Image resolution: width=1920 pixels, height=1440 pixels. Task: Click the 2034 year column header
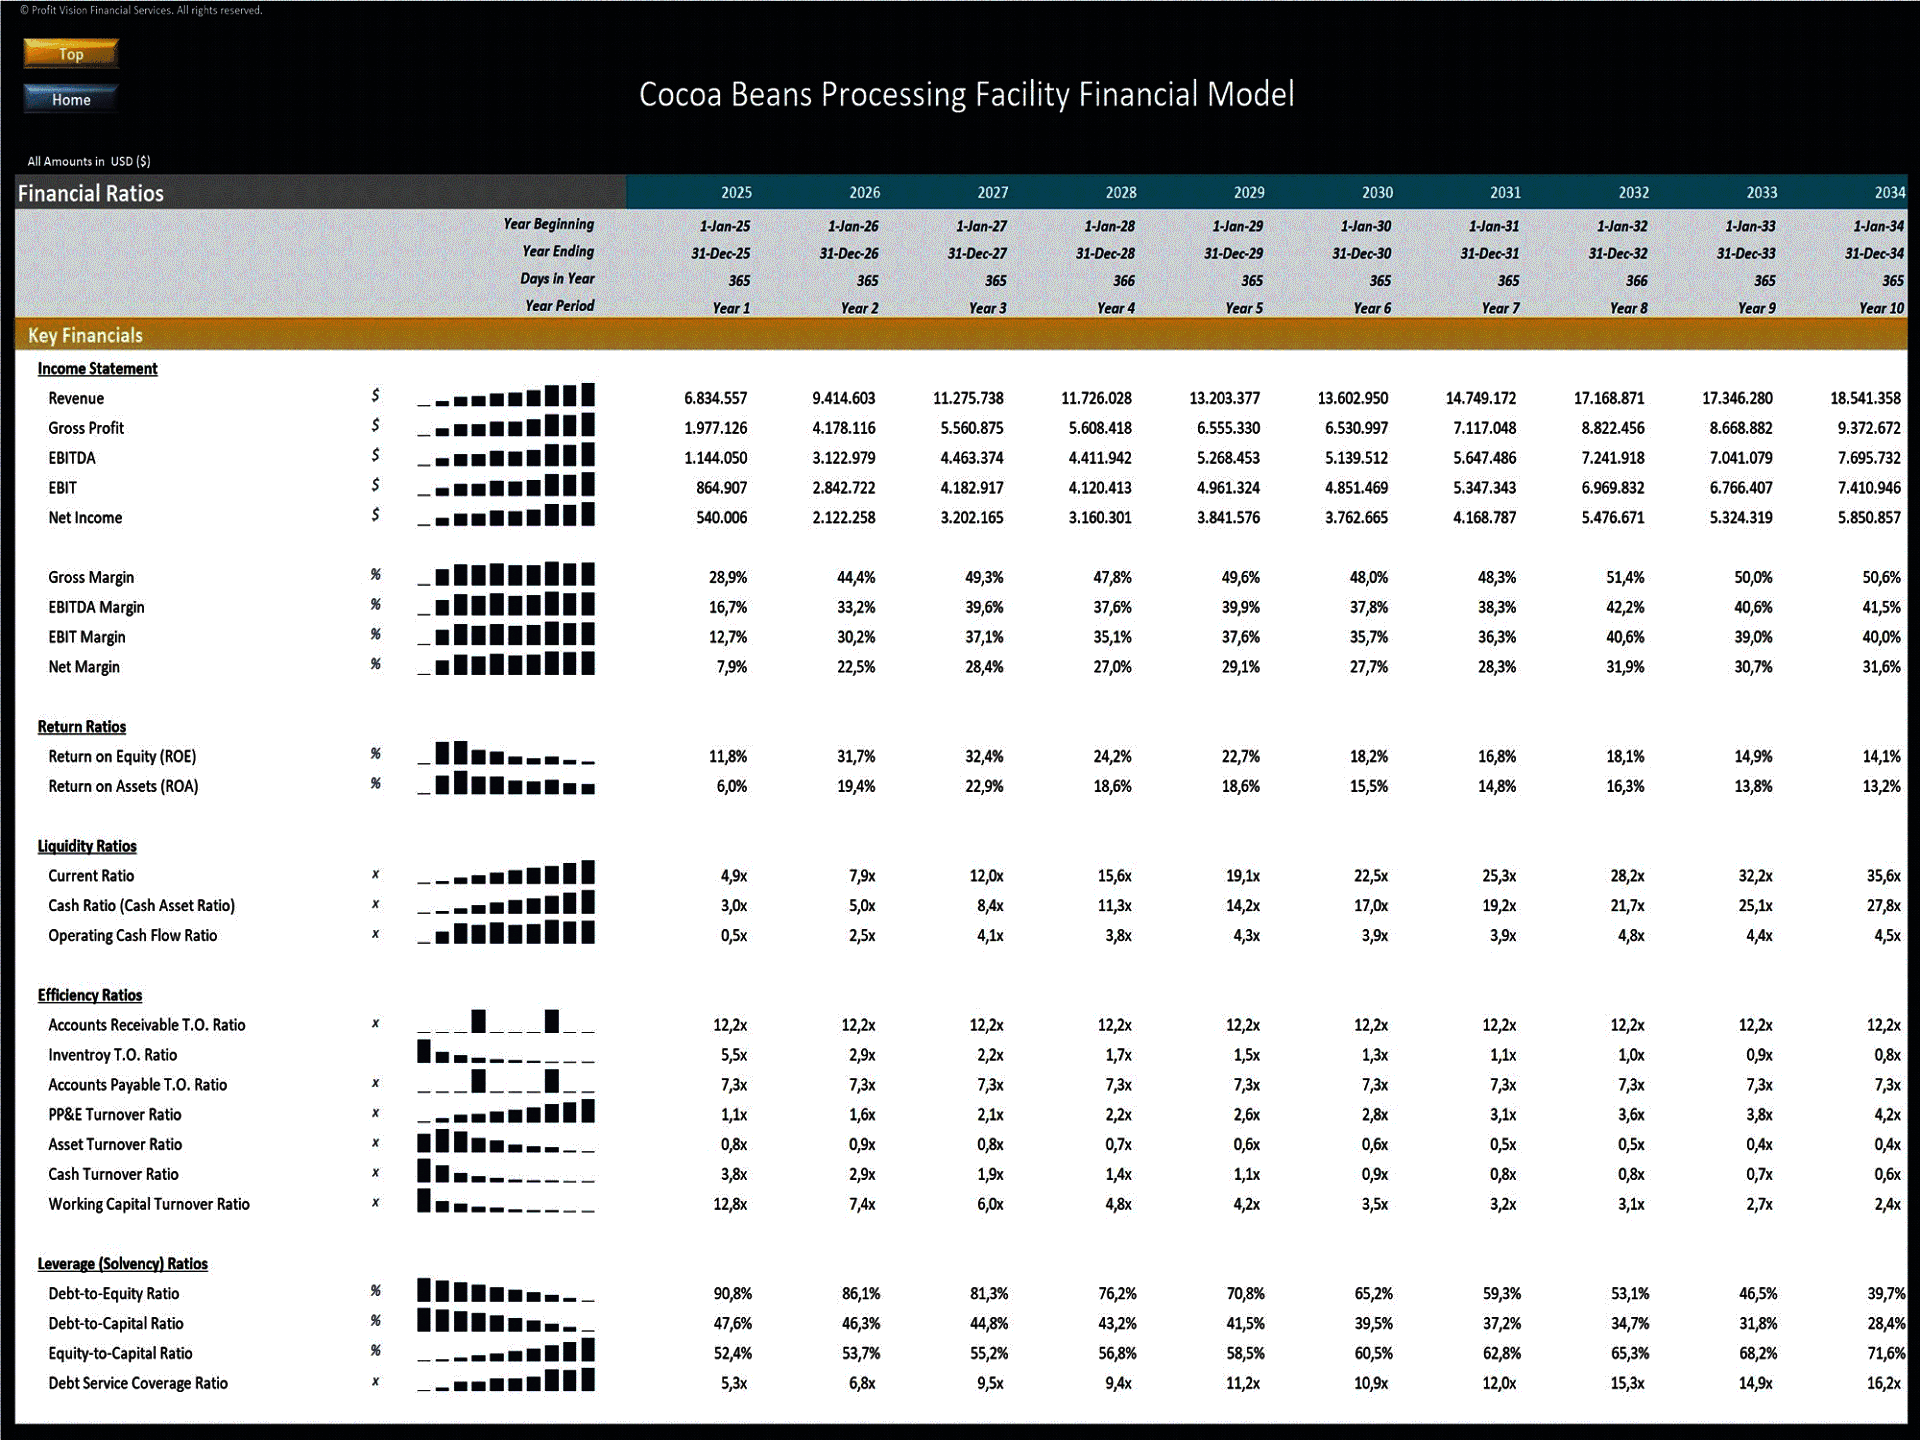1889,192
